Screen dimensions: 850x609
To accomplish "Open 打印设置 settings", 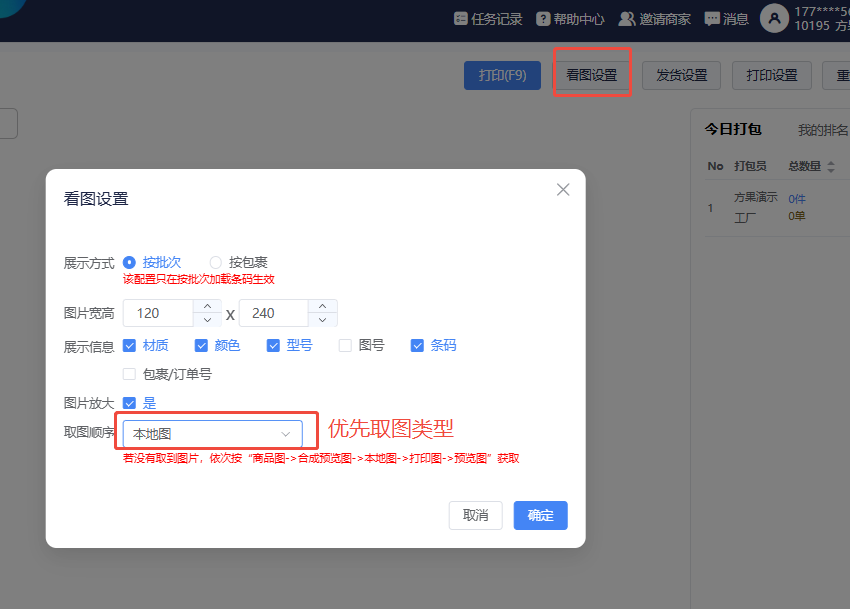I will click(771, 75).
